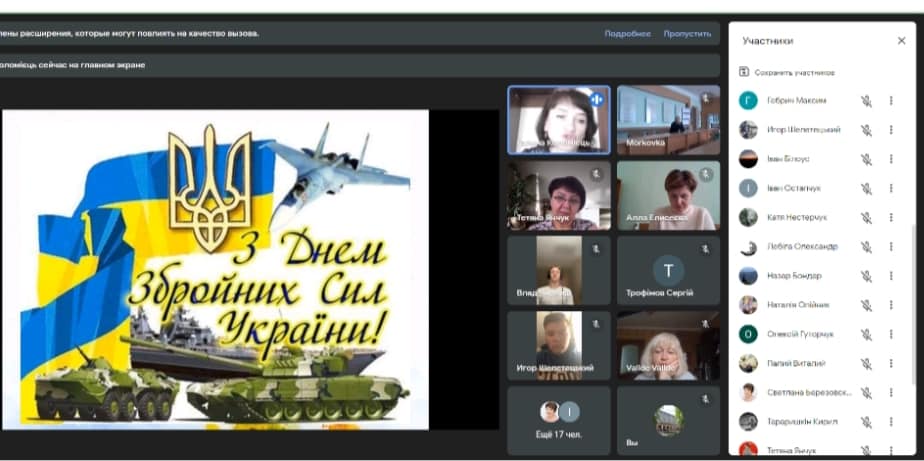This screenshot has height=461, width=924.
Task: Click the muted mic icon beside Катя Нестерчук
Action: (866, 218)
